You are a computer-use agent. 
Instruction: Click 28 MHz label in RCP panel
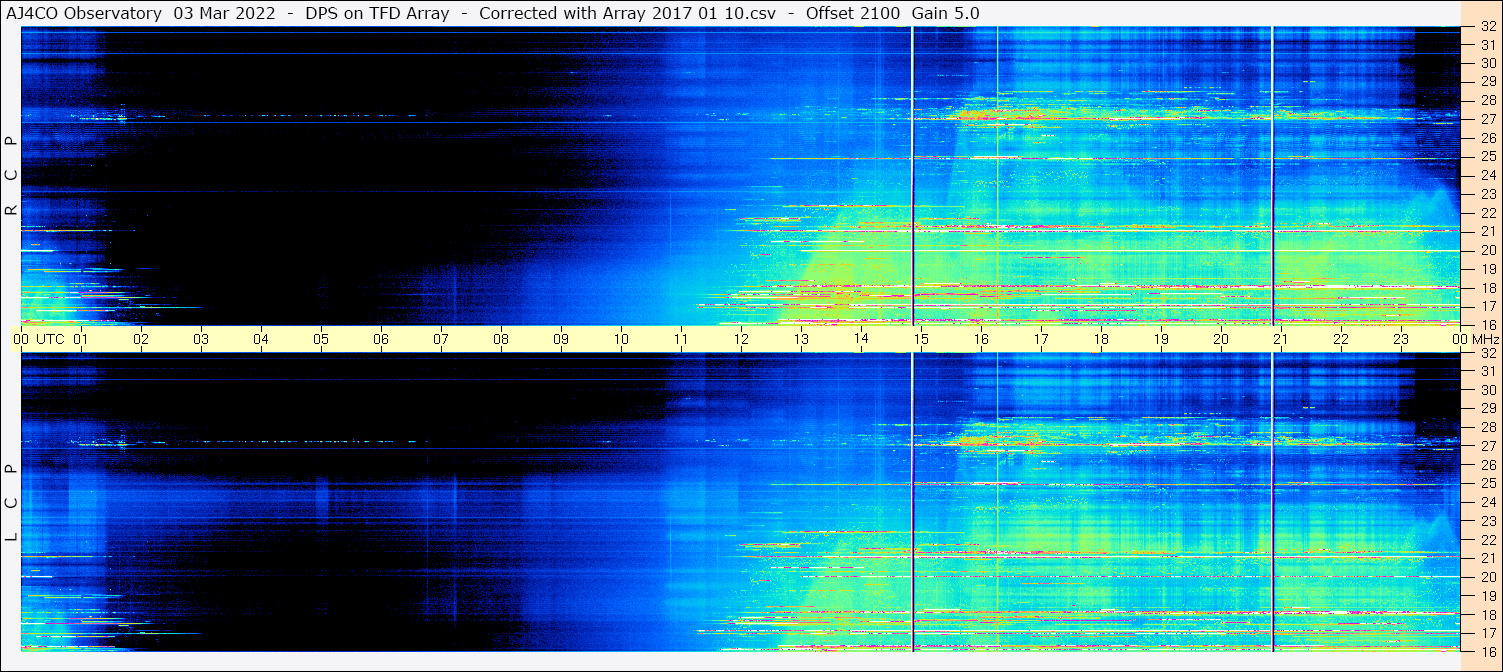point(1487,100)
